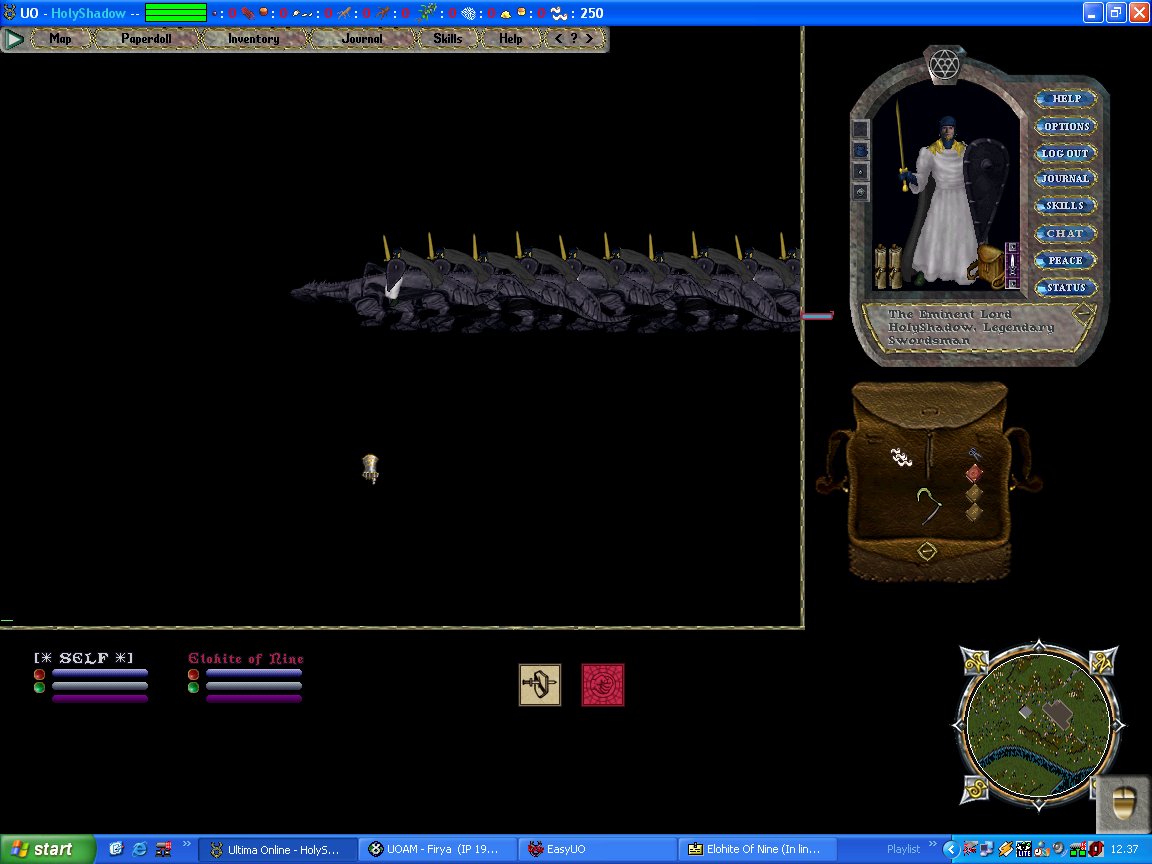Image resolution: width=1152 pixels, height=864 pixels.
Task: Click the right arrow in the menu bar pager
Action: click(589, 38)
